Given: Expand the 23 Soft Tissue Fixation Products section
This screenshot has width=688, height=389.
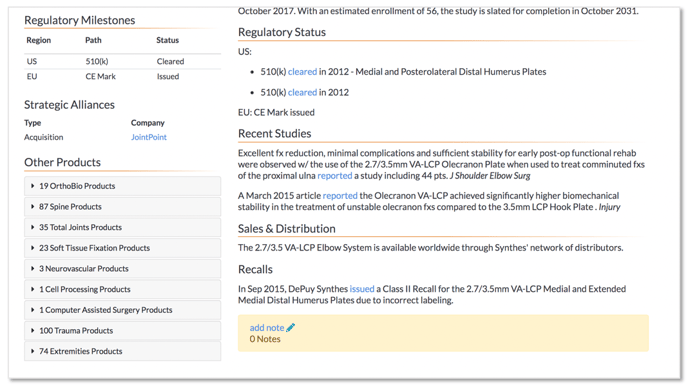Looking at the screenshot, I should [x=122, y=248].
